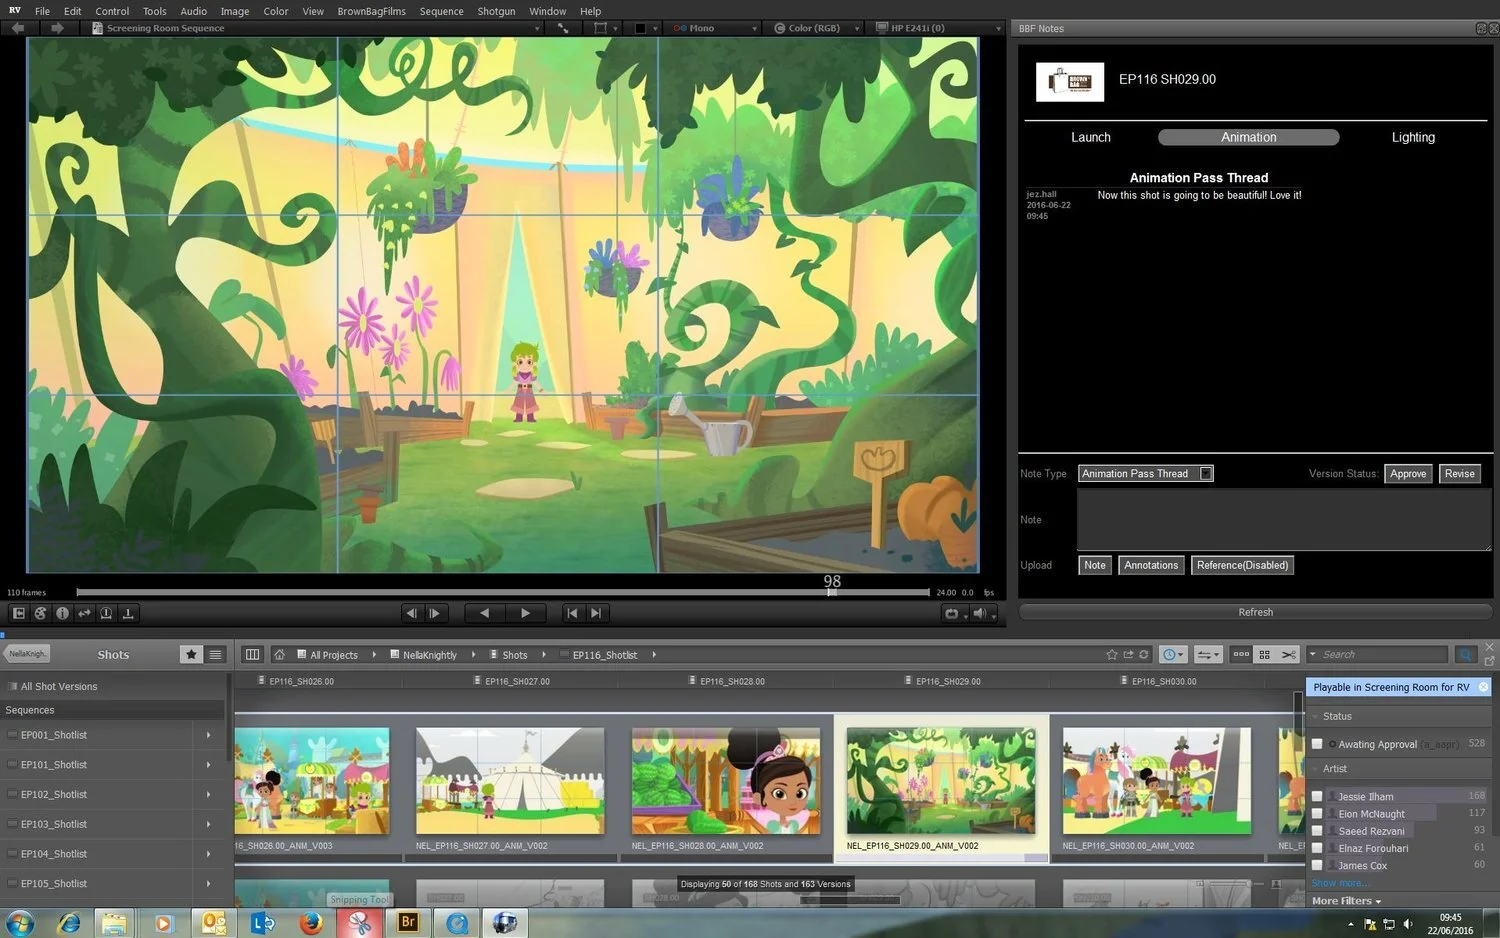
Task: Refresh the shot browser with circular arrows icon
Action: pos(1144,654)
